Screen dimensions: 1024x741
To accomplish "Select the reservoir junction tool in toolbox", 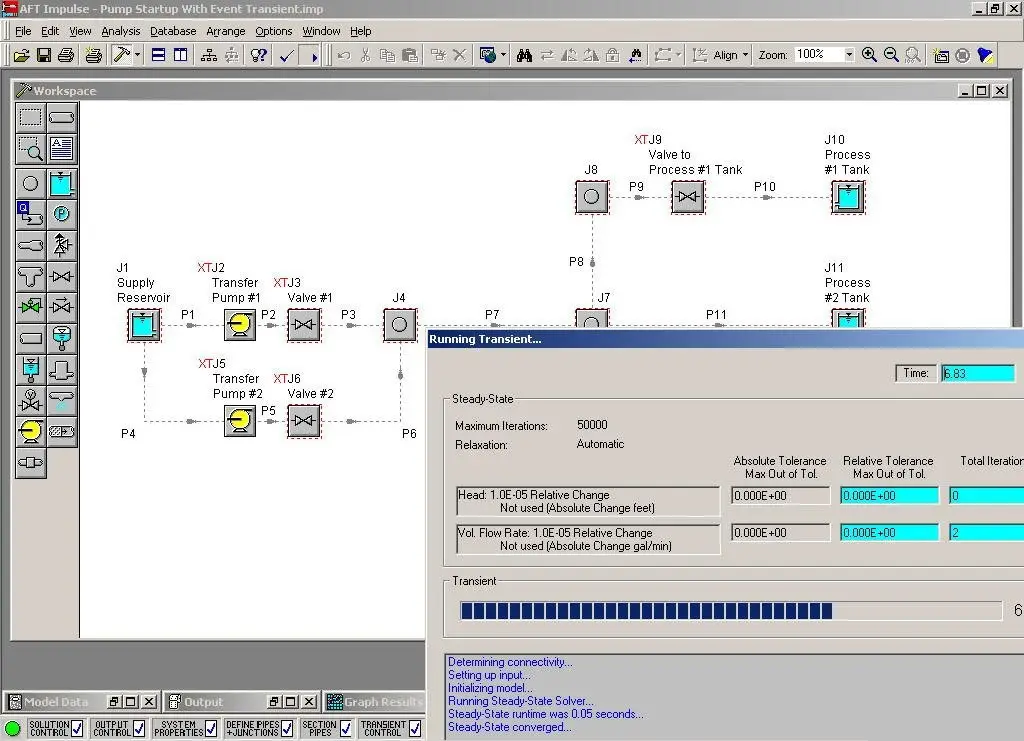I will tap(62, 183).
